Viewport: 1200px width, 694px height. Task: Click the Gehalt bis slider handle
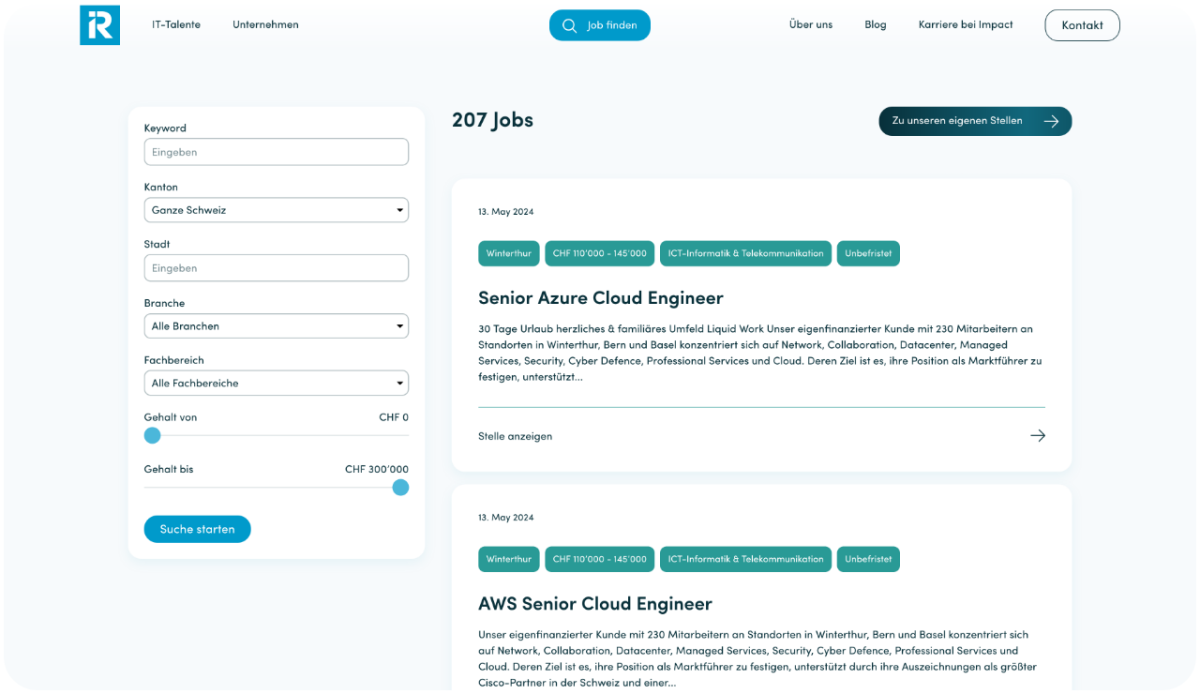tap(400, 487)
